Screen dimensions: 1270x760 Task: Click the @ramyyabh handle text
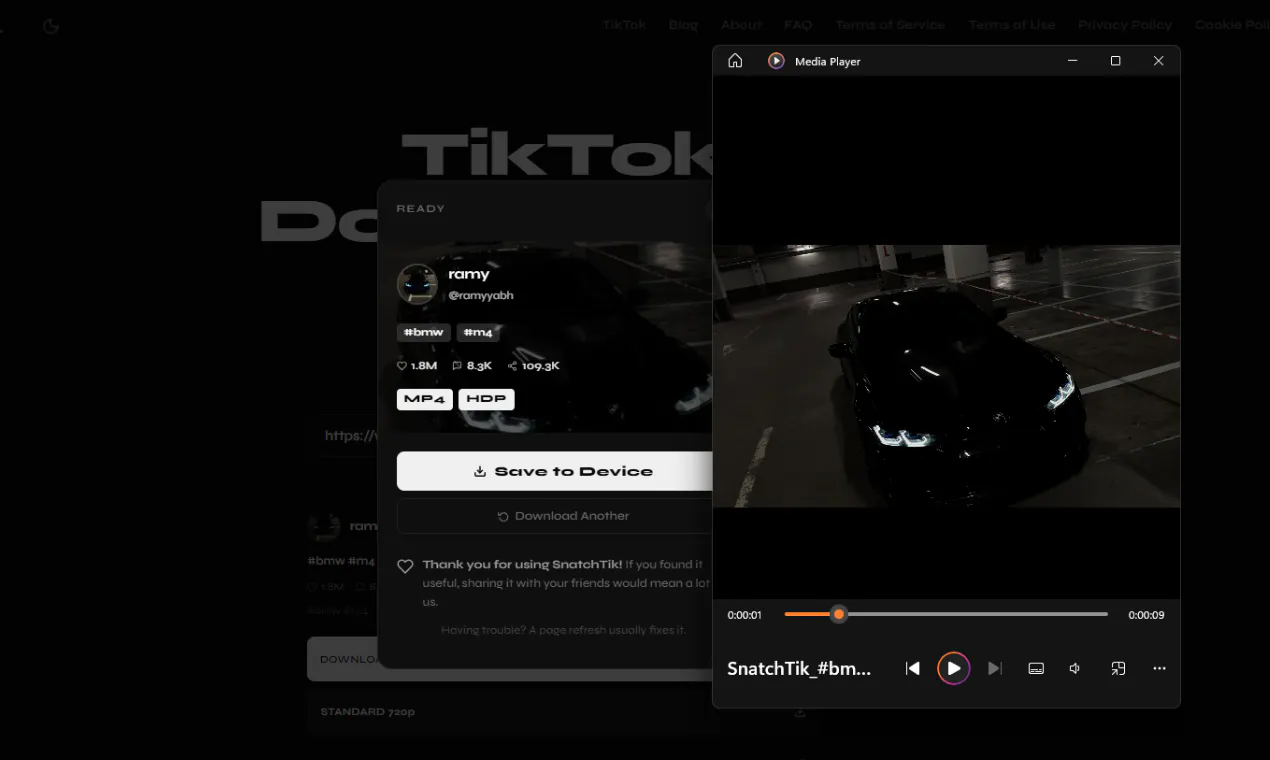tap(481, 296)
